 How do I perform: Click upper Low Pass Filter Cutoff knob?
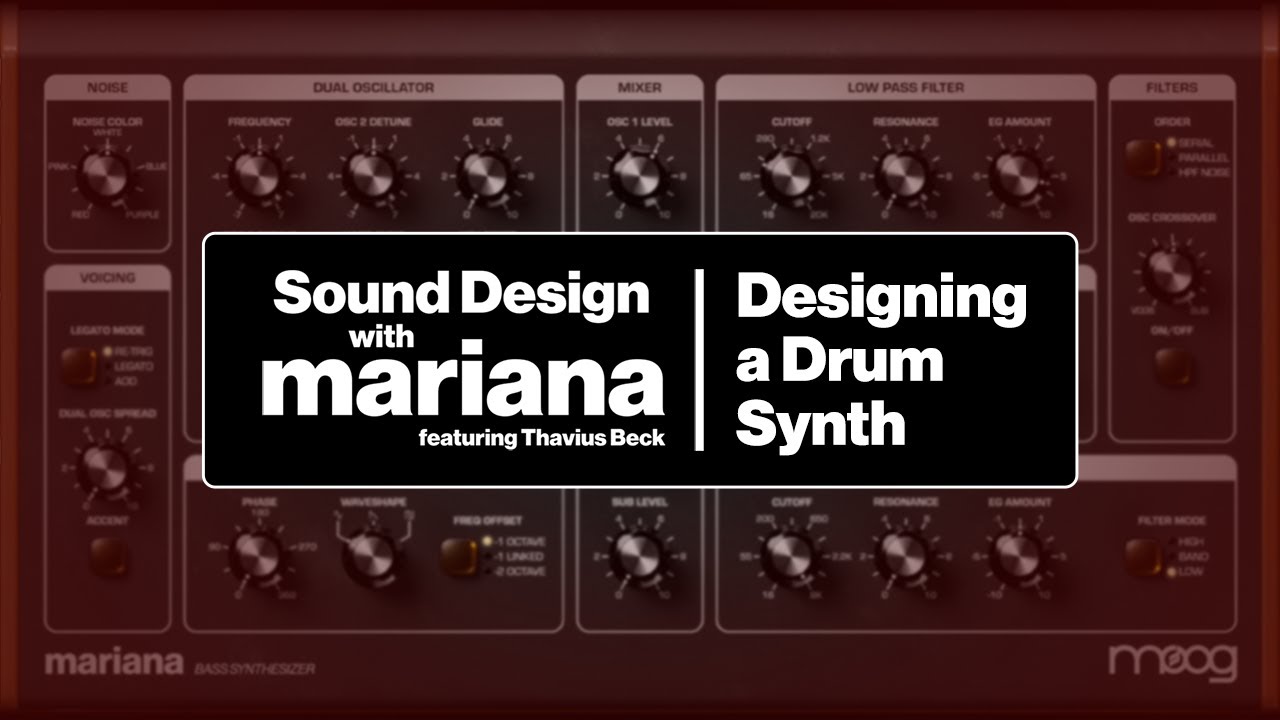pos(791,176)
